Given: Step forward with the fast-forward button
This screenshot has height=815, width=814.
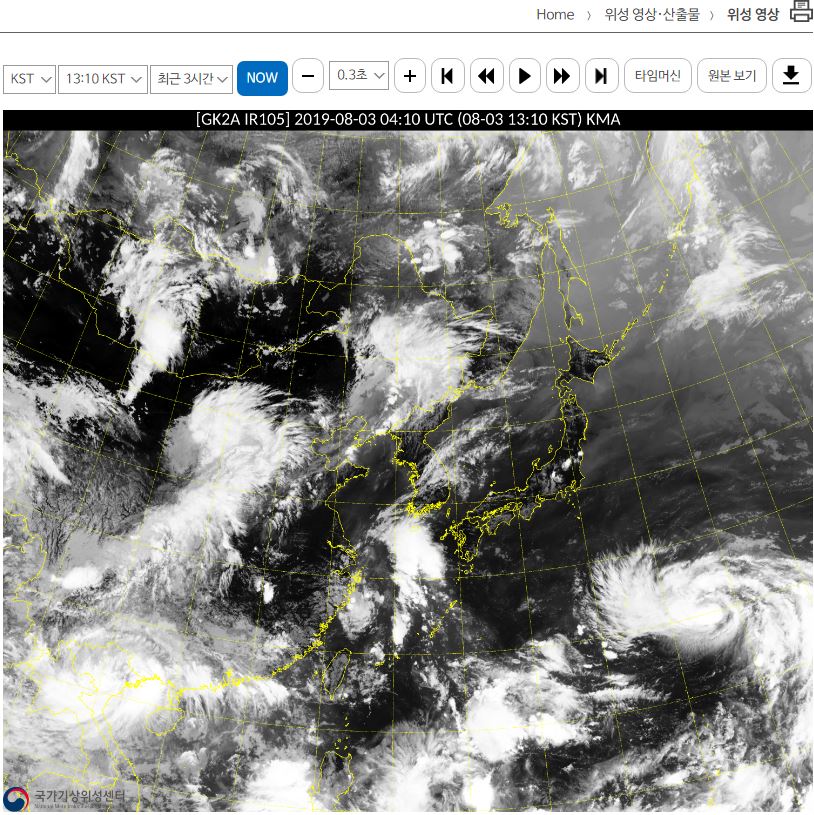Looking at the screenshot, I should tap(562, 77).
